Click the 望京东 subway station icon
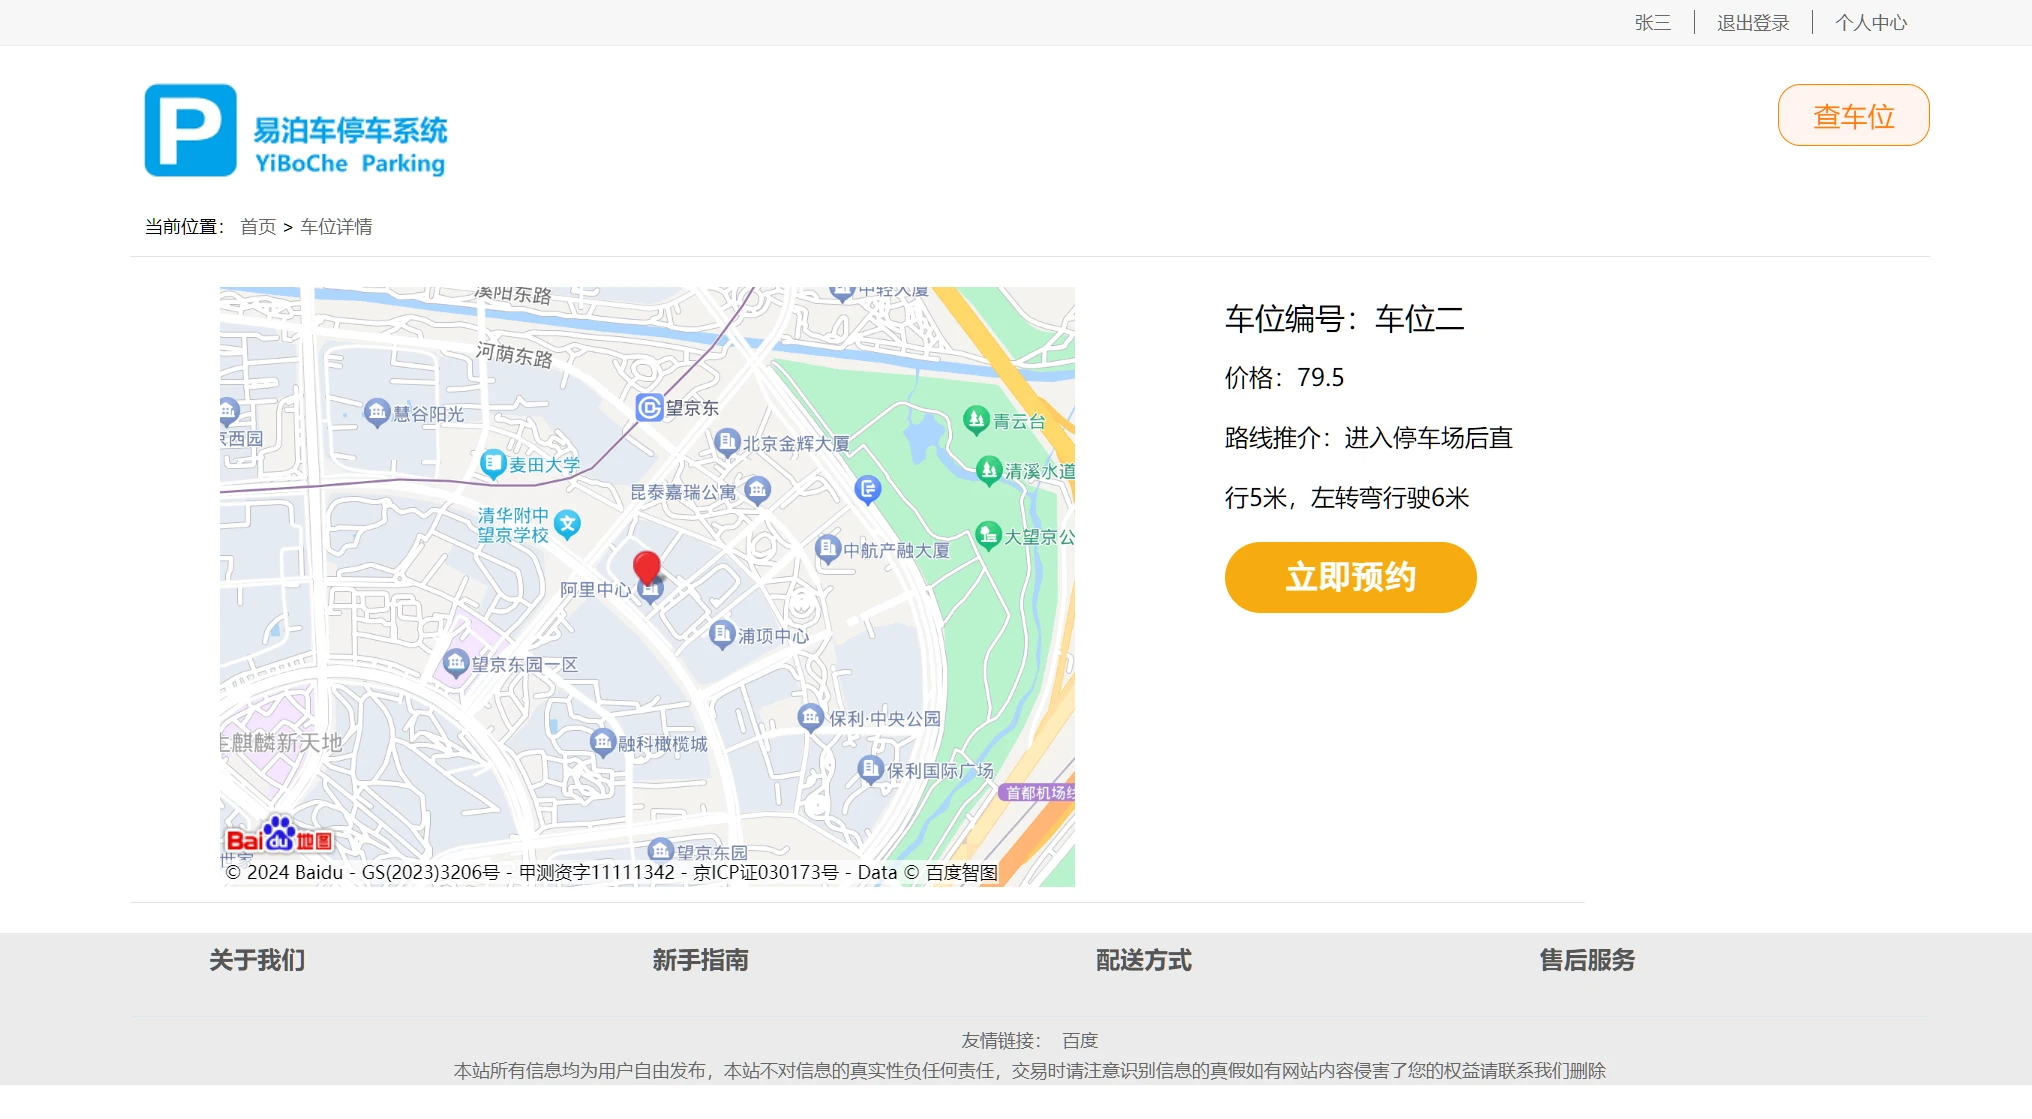 (650, 407)
